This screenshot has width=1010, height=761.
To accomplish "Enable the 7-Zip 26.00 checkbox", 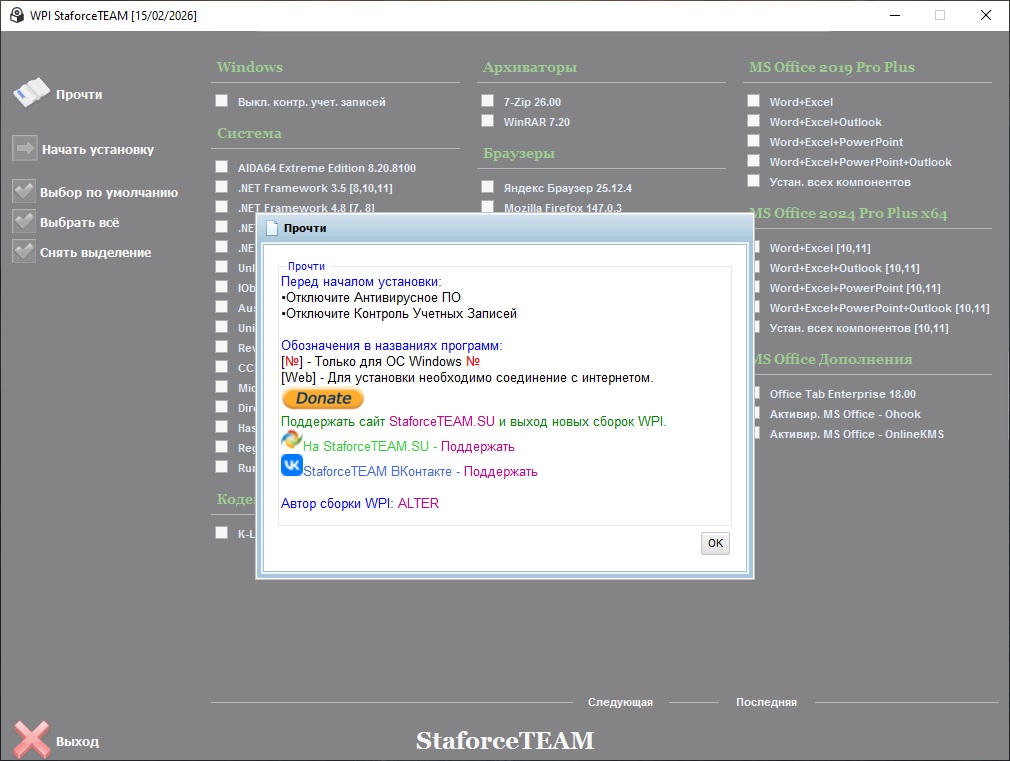I will 487,101.
